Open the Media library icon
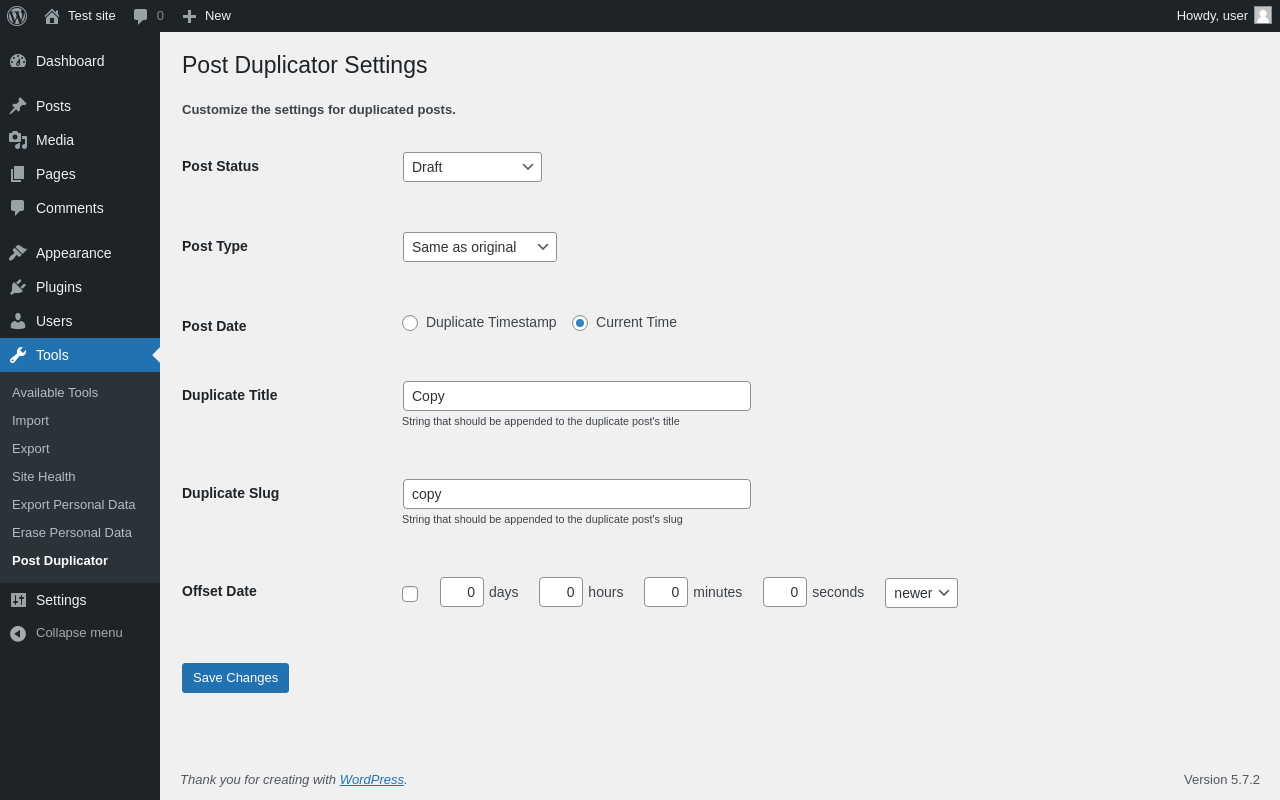1280x800 pixels. pos(18,140)
